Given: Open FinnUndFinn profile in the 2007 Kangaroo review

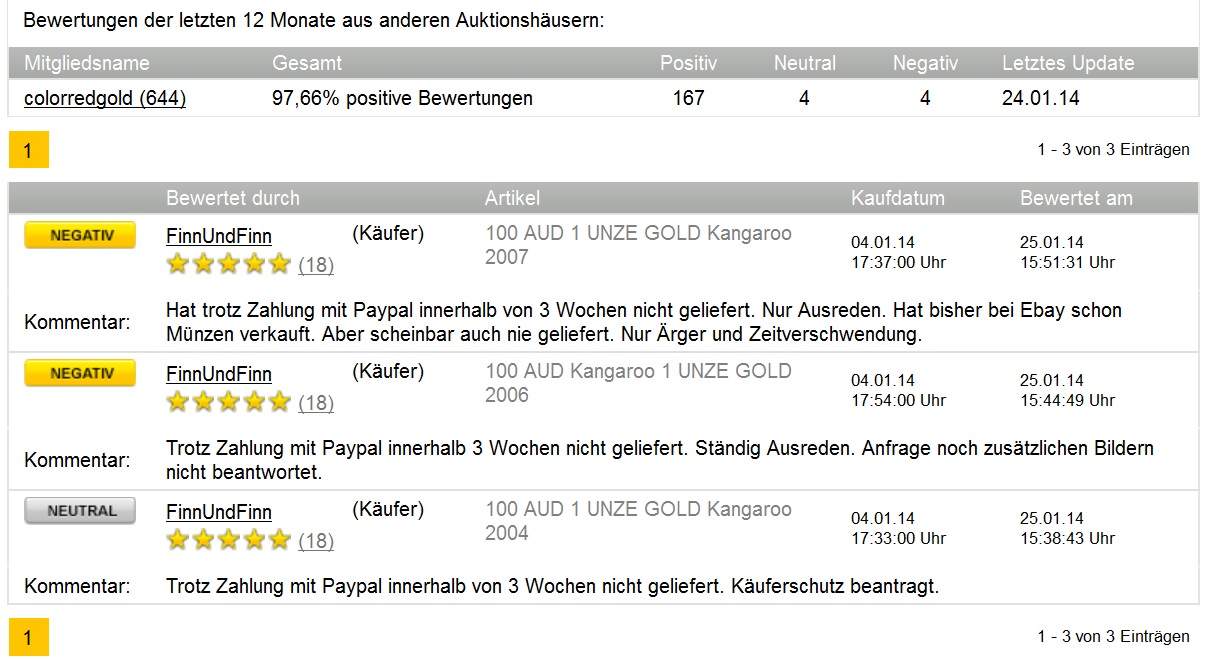Looking at the screenshot, I should [219, 237].
